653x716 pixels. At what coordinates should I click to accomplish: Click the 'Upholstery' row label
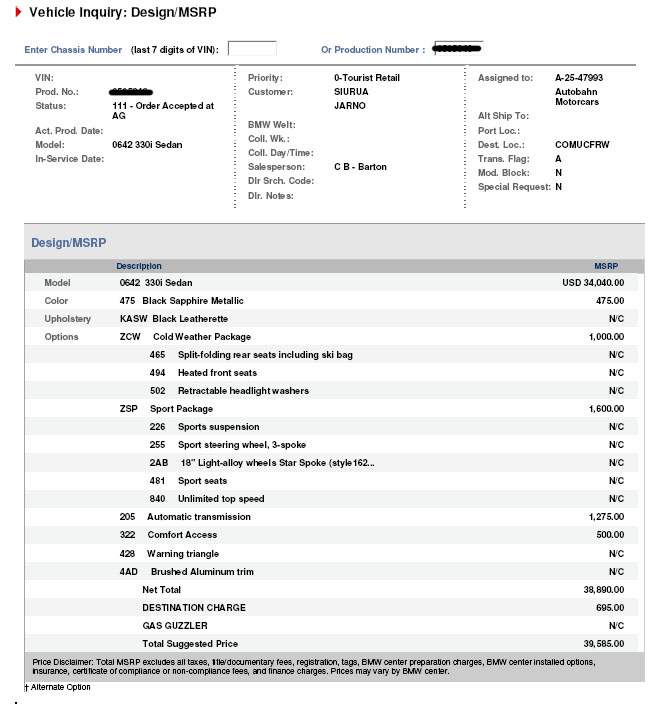(x=68, y=319)
